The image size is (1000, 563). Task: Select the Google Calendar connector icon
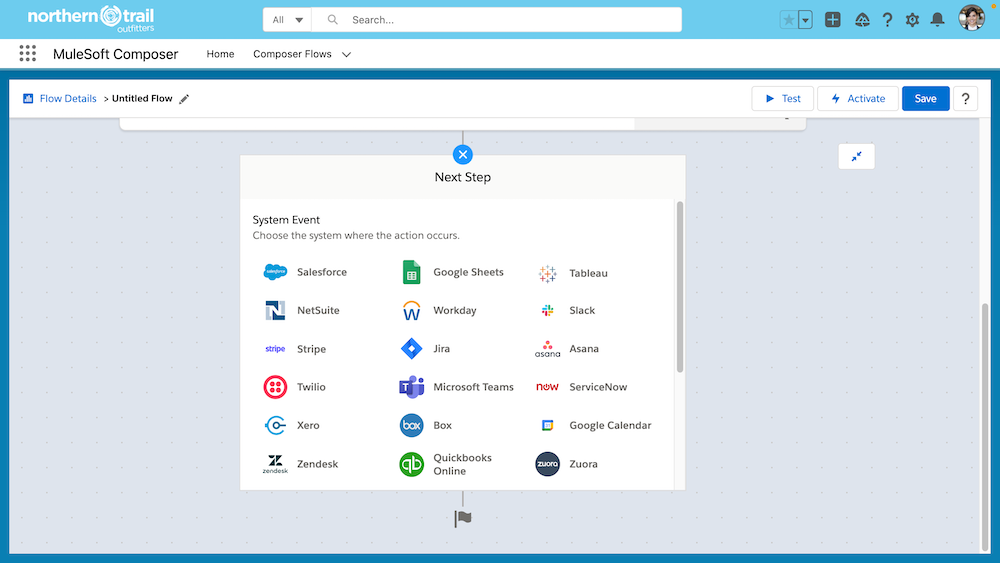click(x=547, y=425)
